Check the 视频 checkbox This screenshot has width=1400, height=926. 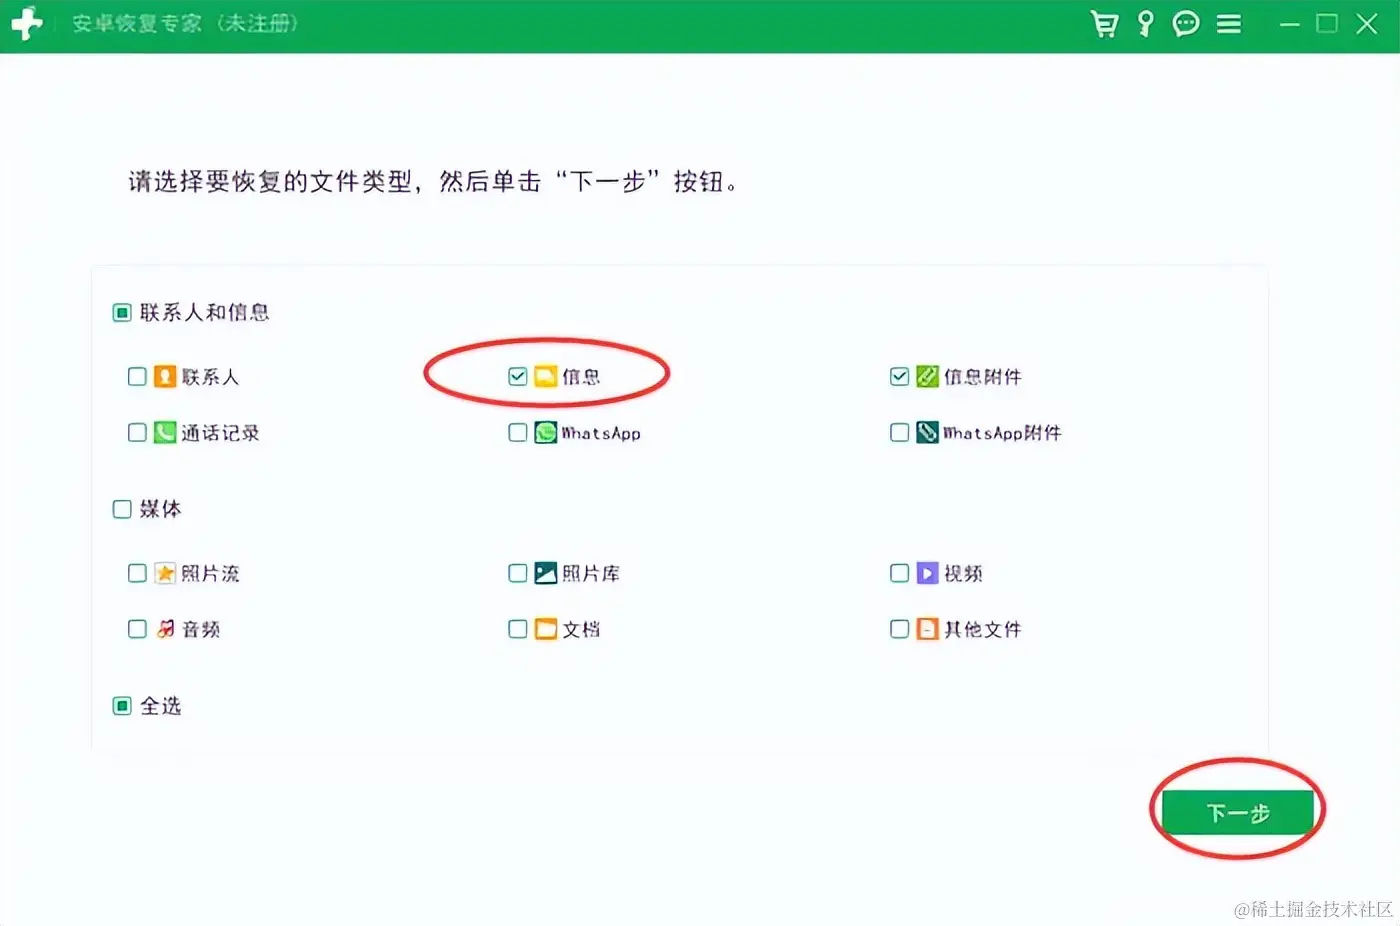tap(899, 573)
